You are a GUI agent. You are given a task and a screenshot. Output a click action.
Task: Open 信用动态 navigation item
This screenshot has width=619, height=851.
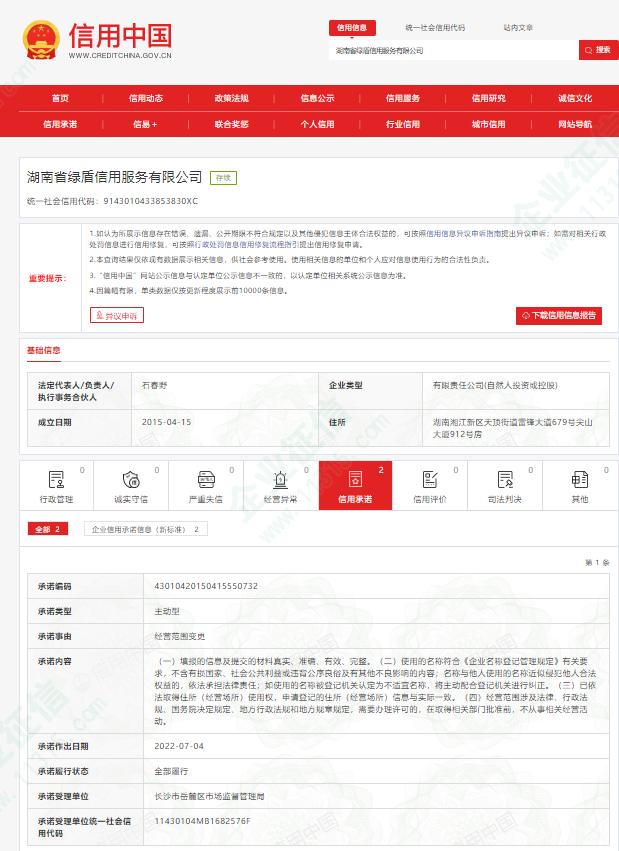coord(146,98)
